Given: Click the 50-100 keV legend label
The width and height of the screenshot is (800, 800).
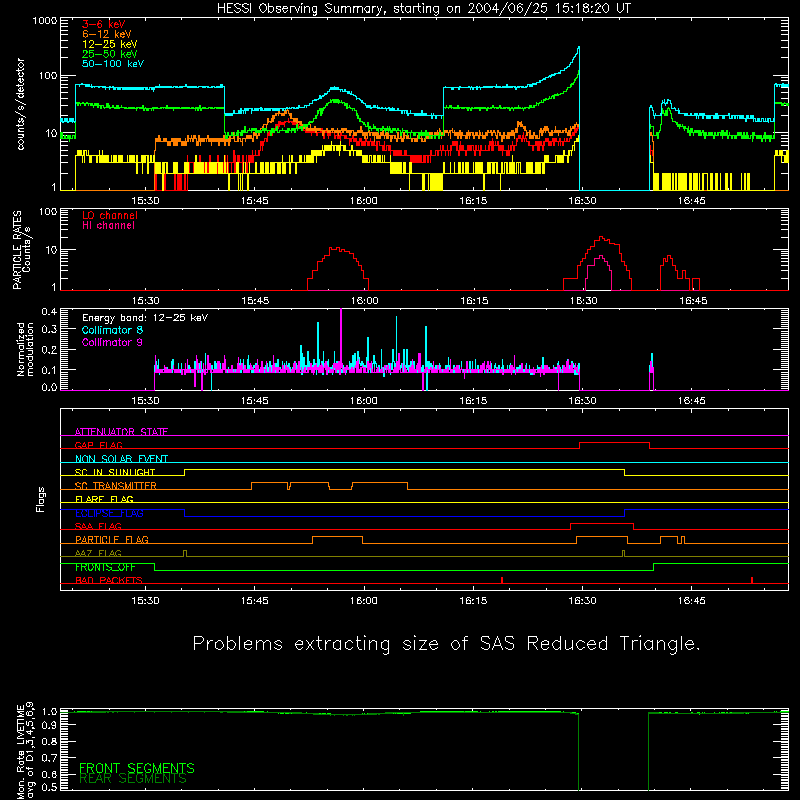Looking at the screenshot, I should pyautogui.click(x=113, y=64).
